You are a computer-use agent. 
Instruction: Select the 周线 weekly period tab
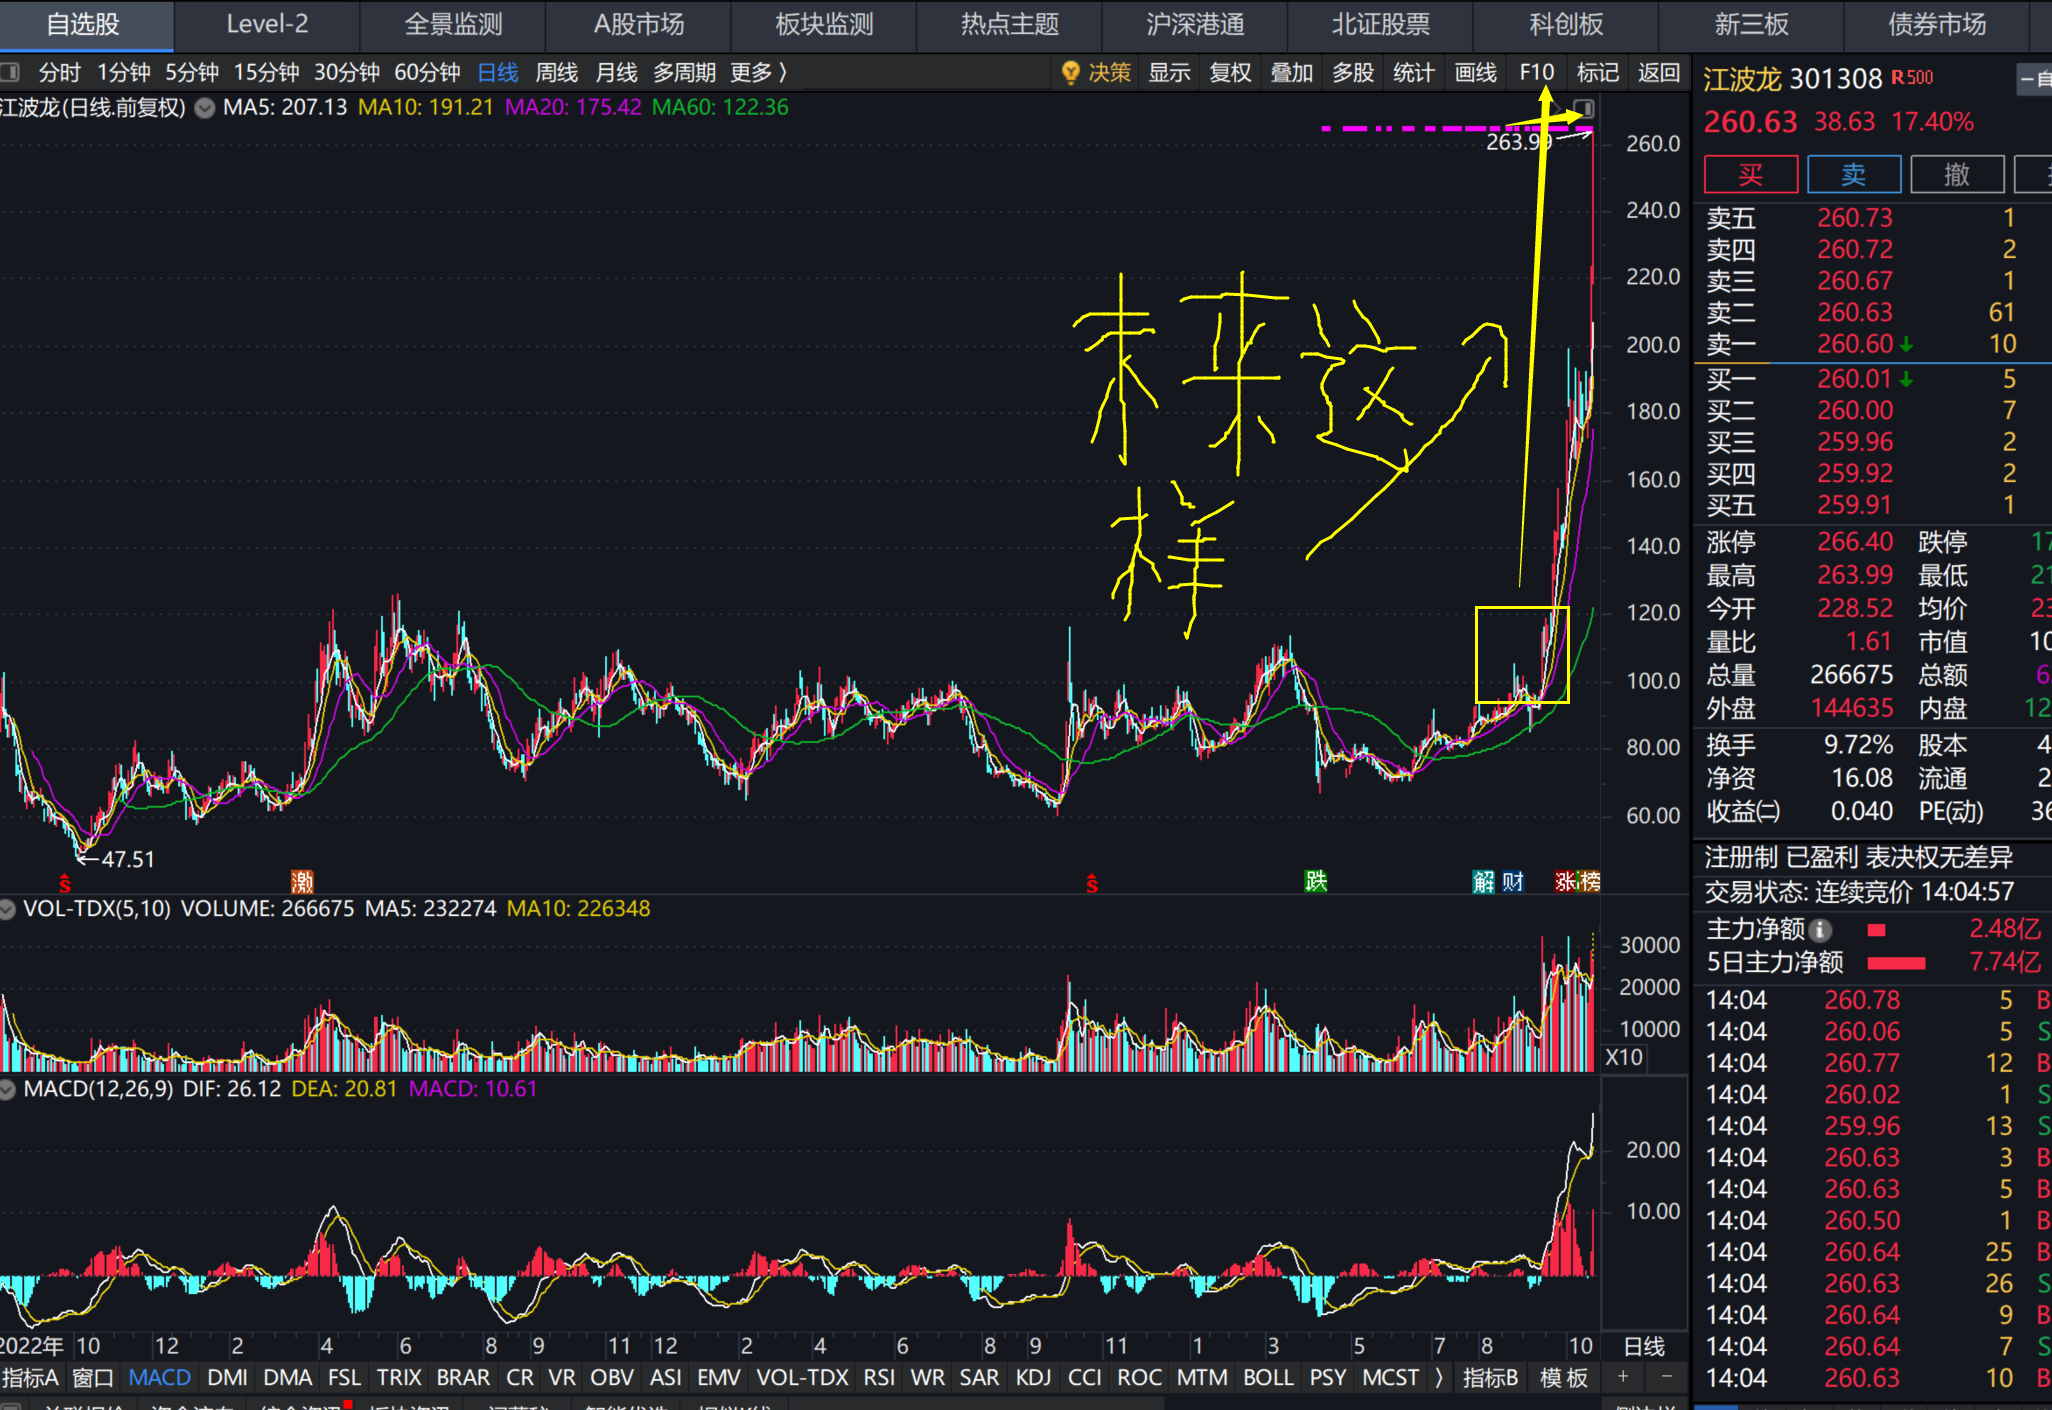[556, 72]
